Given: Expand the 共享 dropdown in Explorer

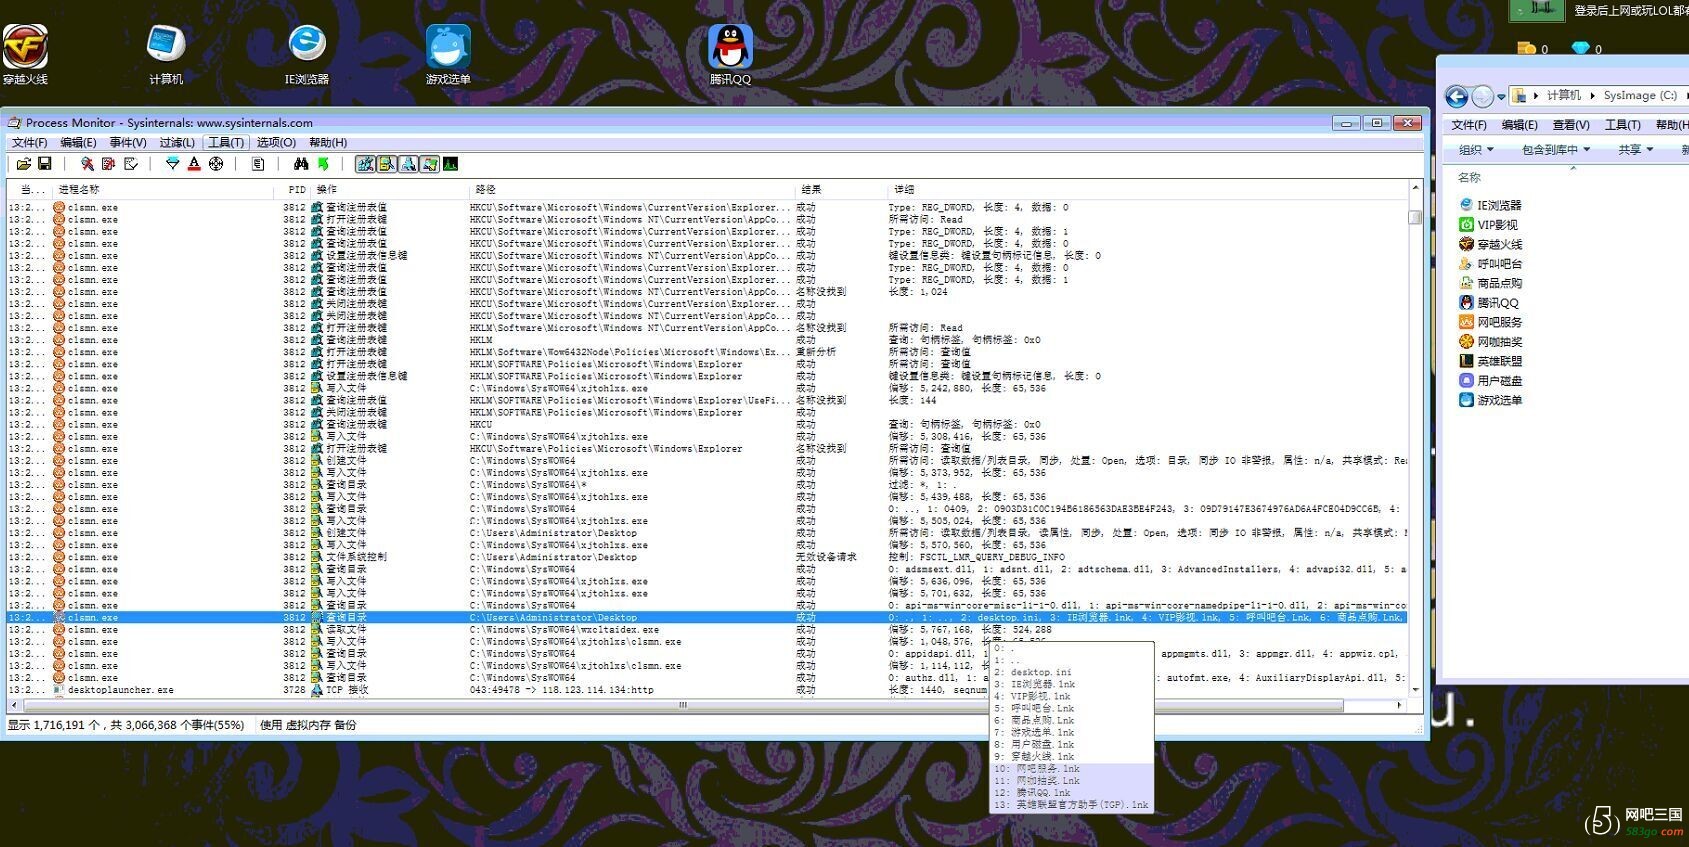Looking at the screenshot, I should coord(1636,149).
